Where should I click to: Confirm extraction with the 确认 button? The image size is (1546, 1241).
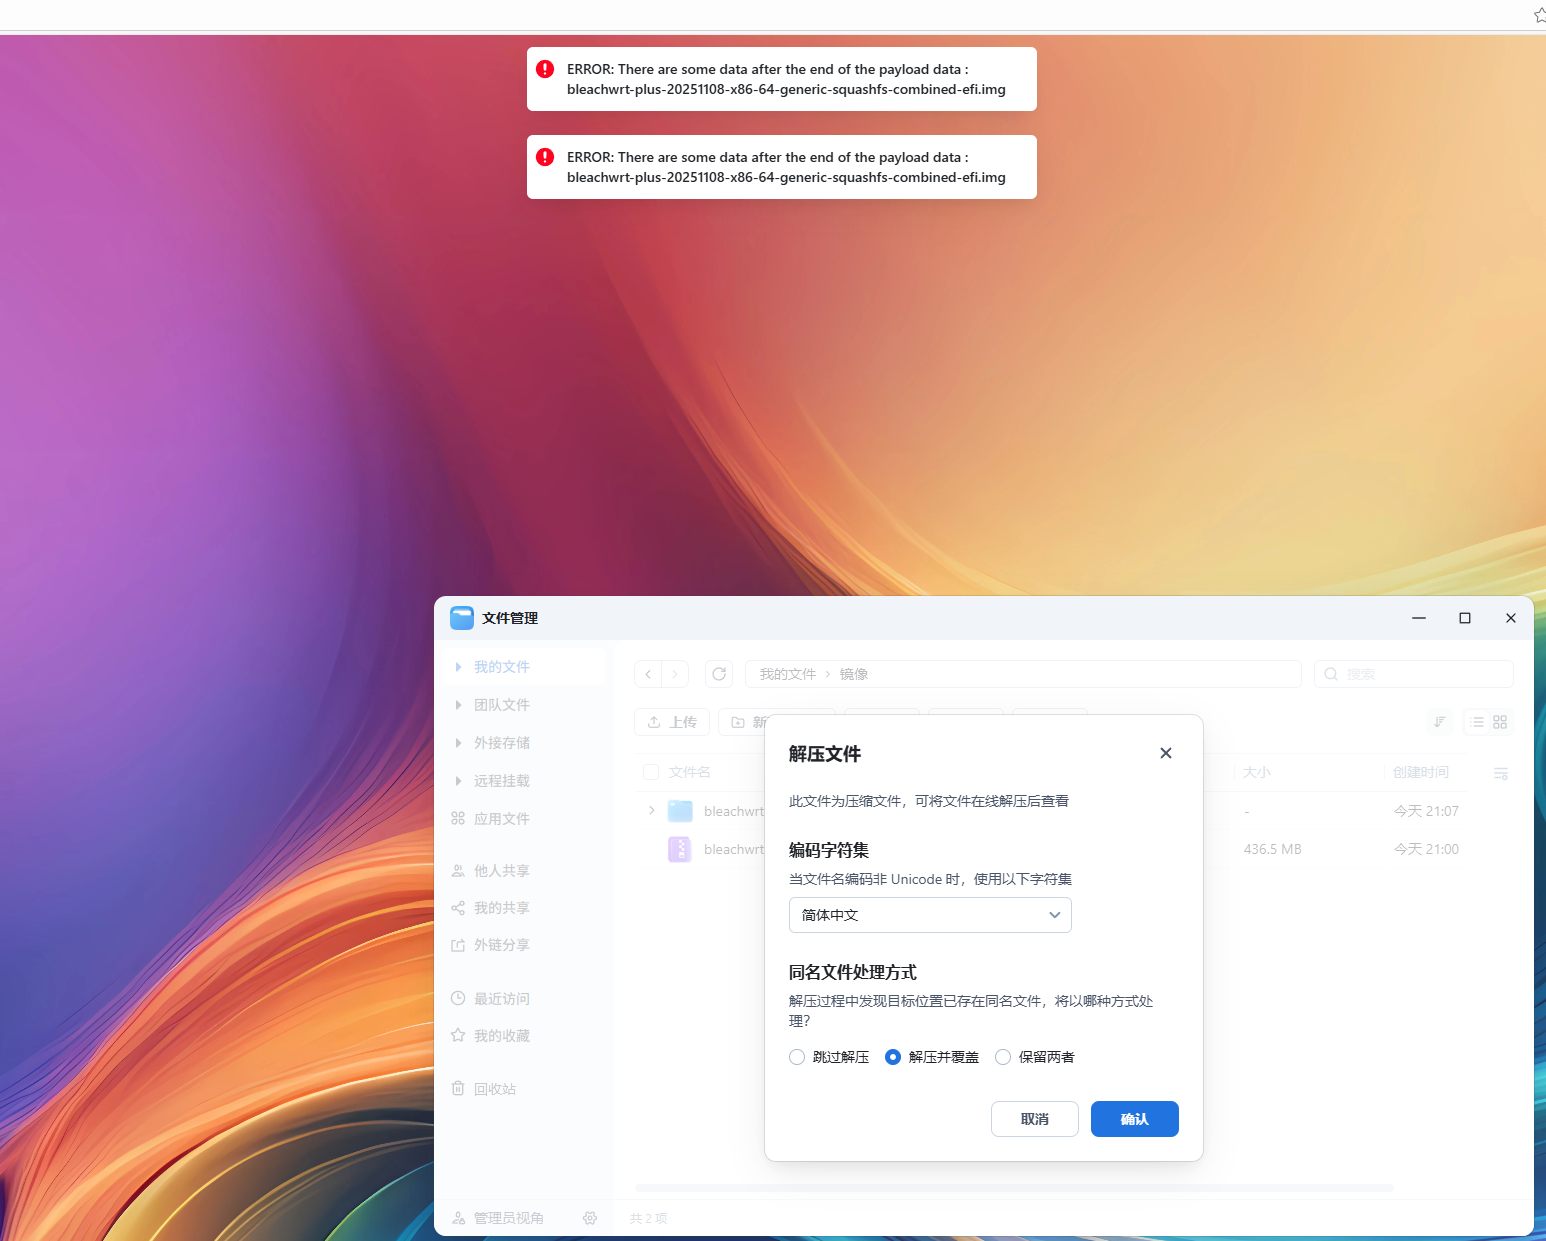click(1135, 1119)
